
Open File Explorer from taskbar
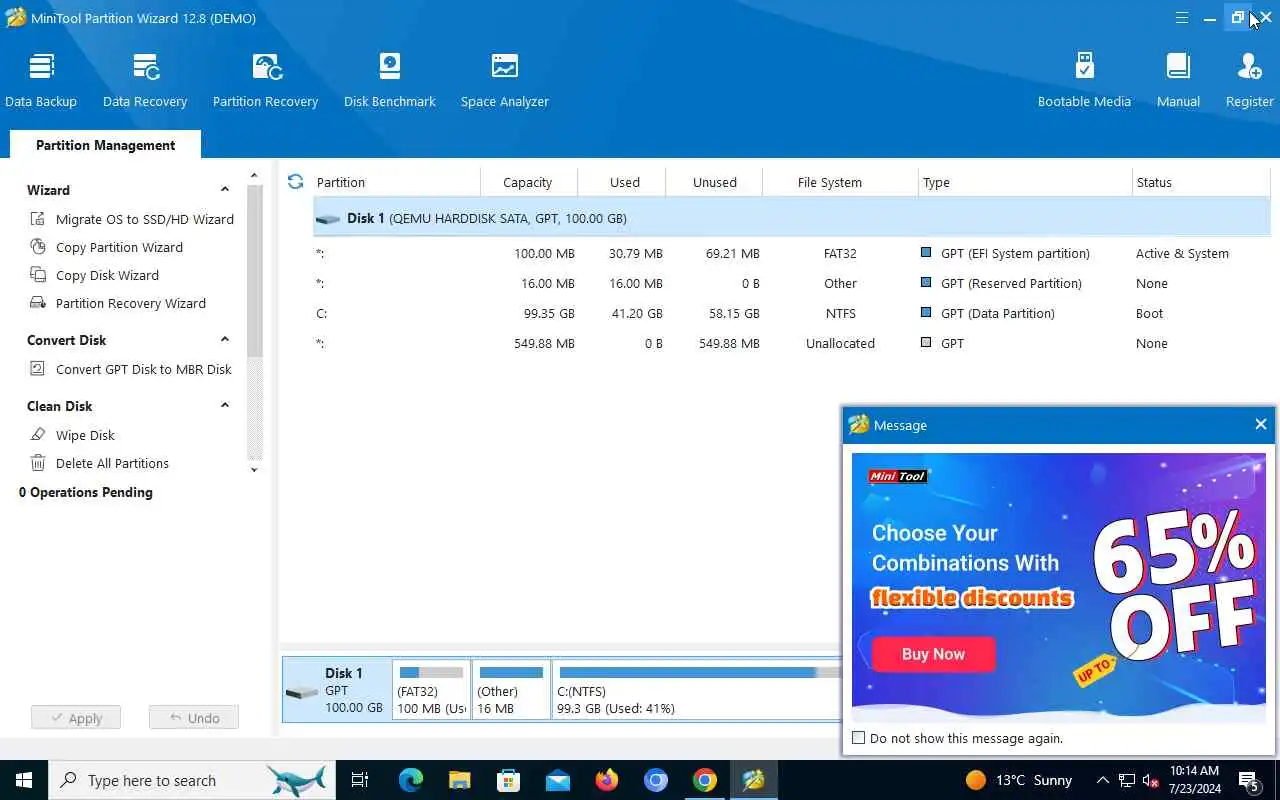(x=459, y=780)
